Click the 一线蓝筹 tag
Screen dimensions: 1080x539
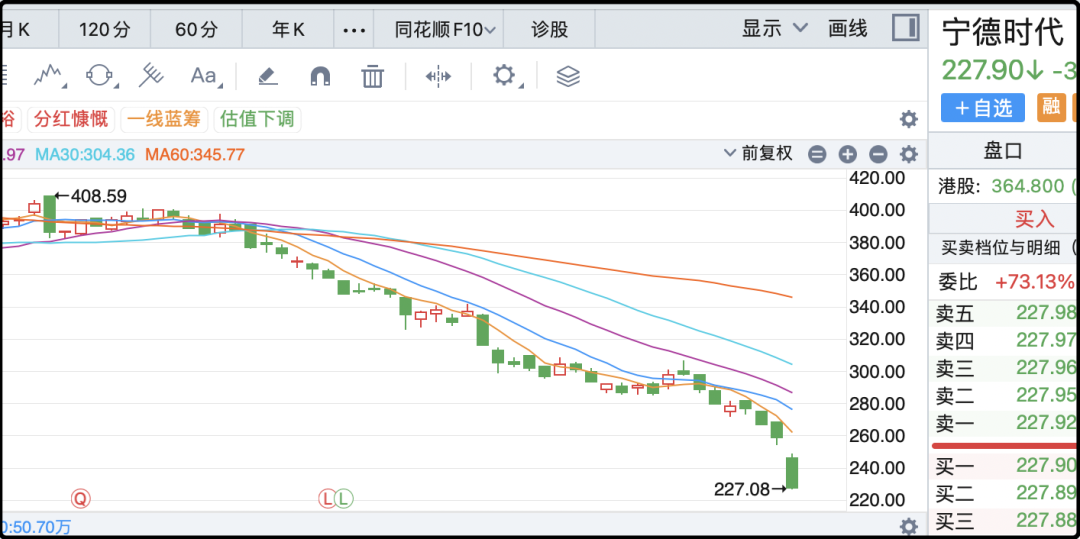click(165, 119)
